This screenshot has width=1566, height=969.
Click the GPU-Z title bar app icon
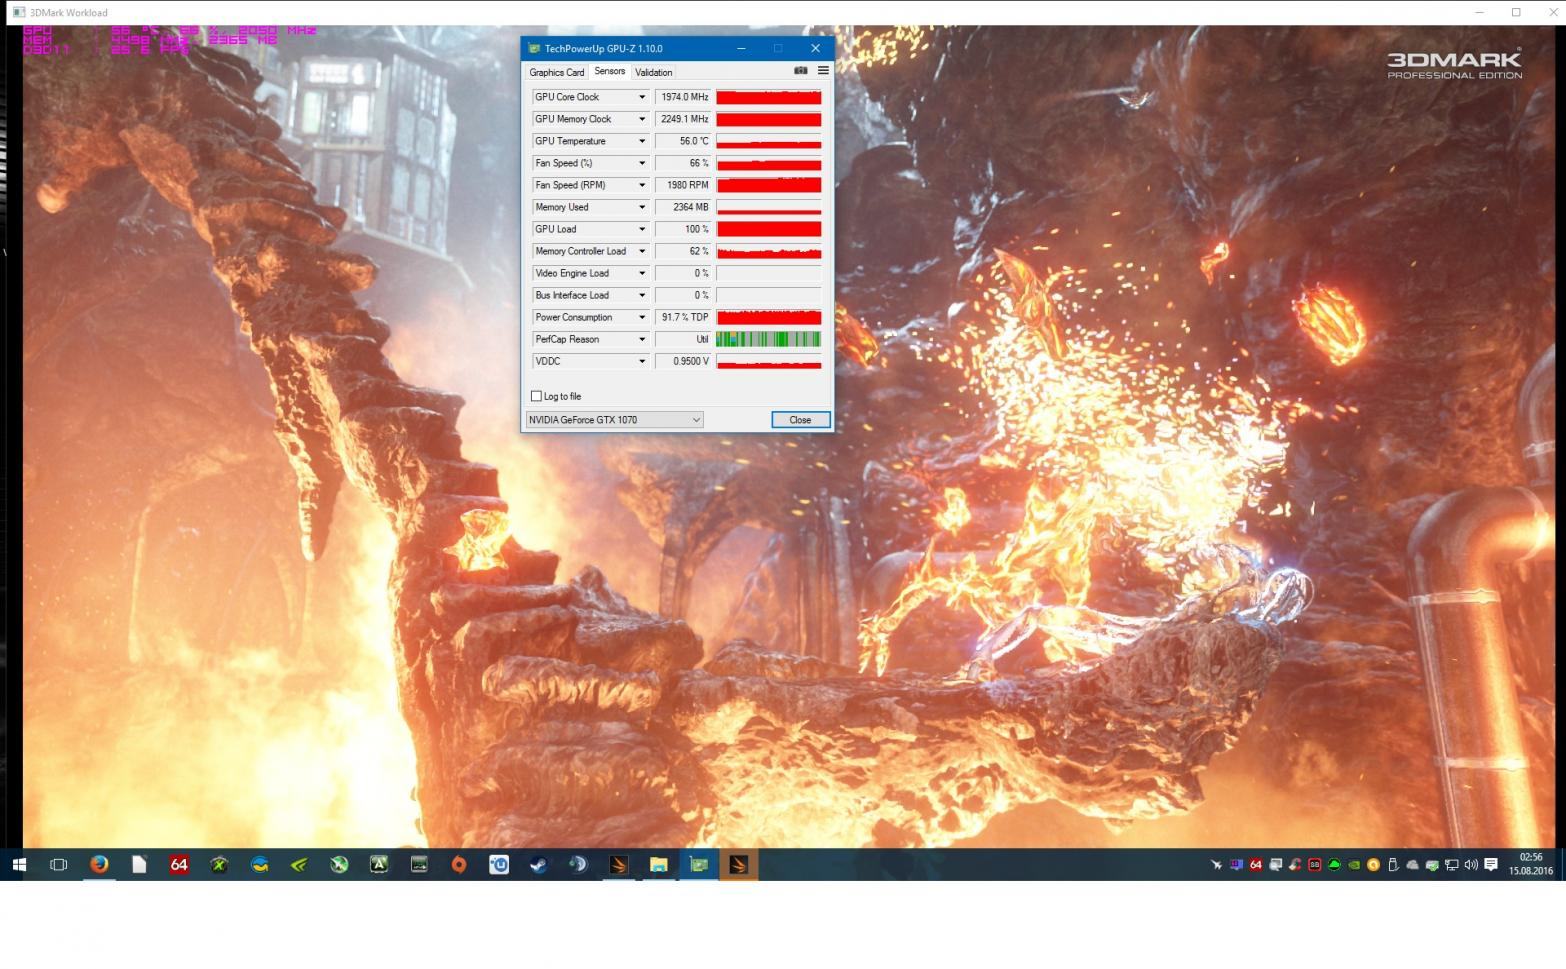click(x=534, y=48)
